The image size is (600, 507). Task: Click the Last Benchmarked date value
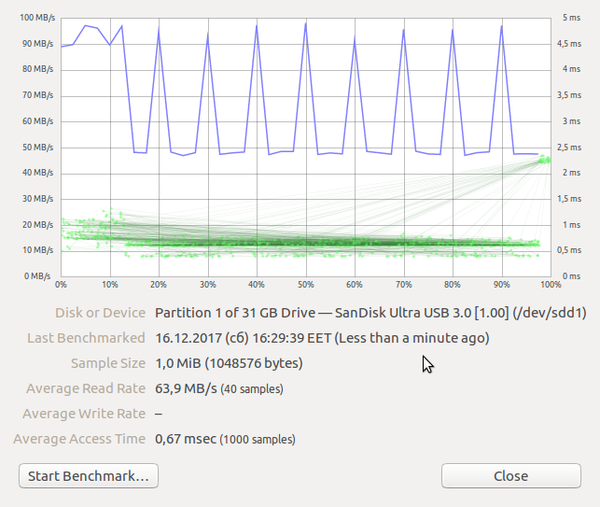[x=322, y=338]
